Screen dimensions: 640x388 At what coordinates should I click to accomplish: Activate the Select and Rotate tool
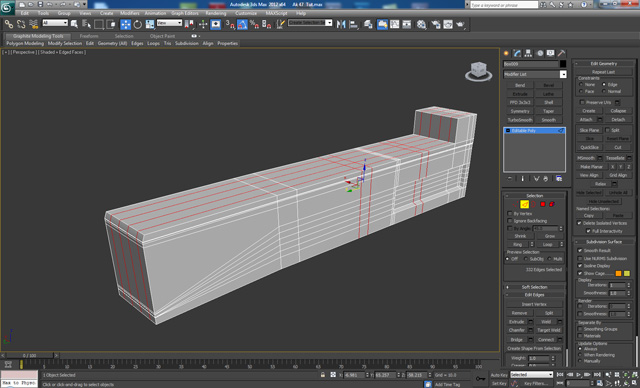click(x=138, y=24)
